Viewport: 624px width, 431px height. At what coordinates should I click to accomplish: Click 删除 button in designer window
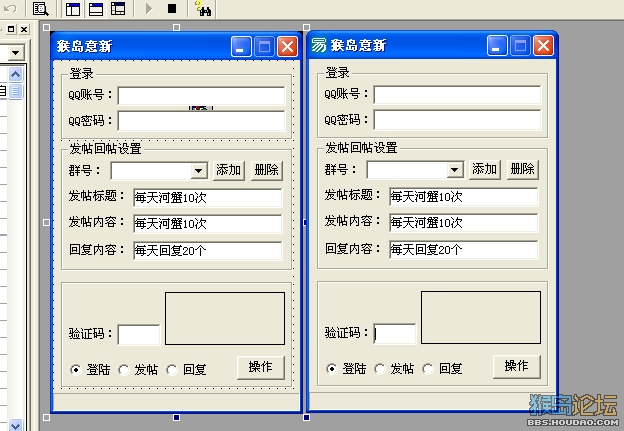click(267, 170)
